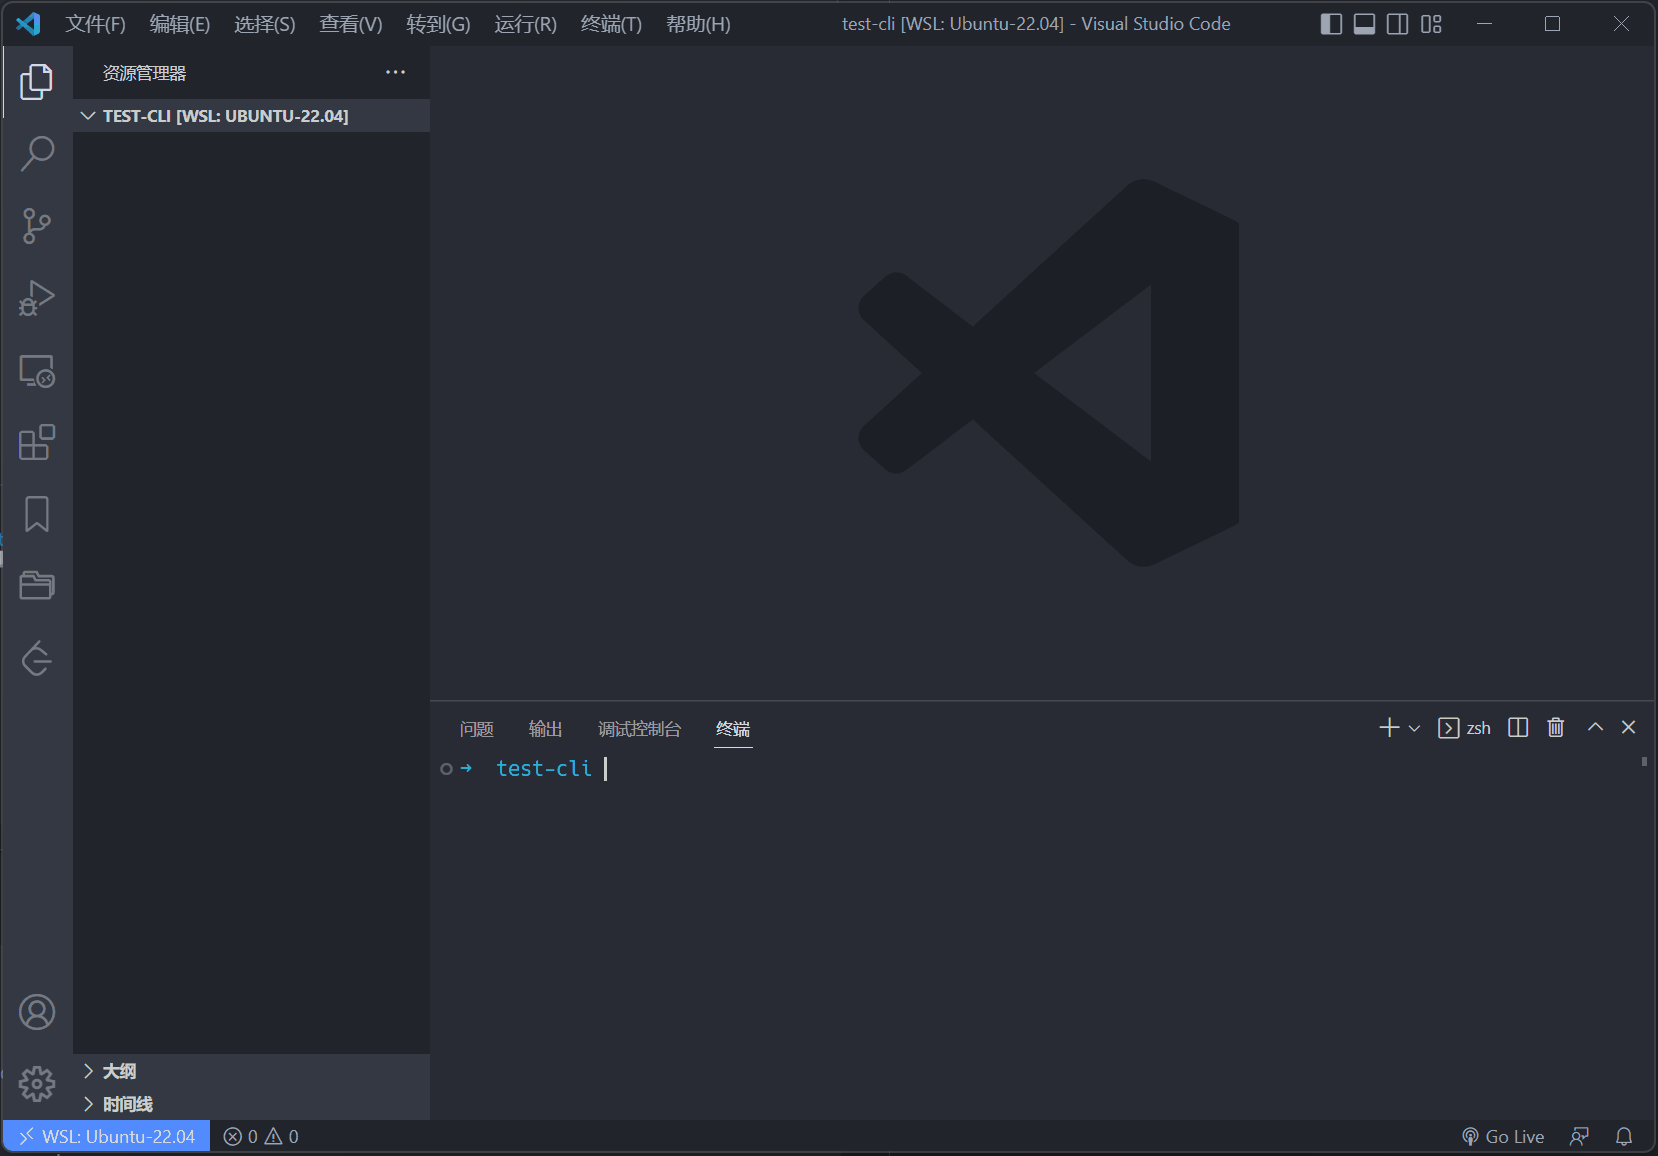Viewport: 1658px width, 1156px height.
Task: Switch to the 输出 panel tab
Action: pos(545,729)
